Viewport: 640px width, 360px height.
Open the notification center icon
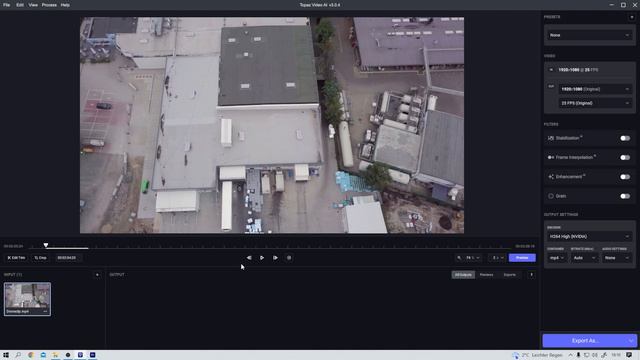pos(629,355)
